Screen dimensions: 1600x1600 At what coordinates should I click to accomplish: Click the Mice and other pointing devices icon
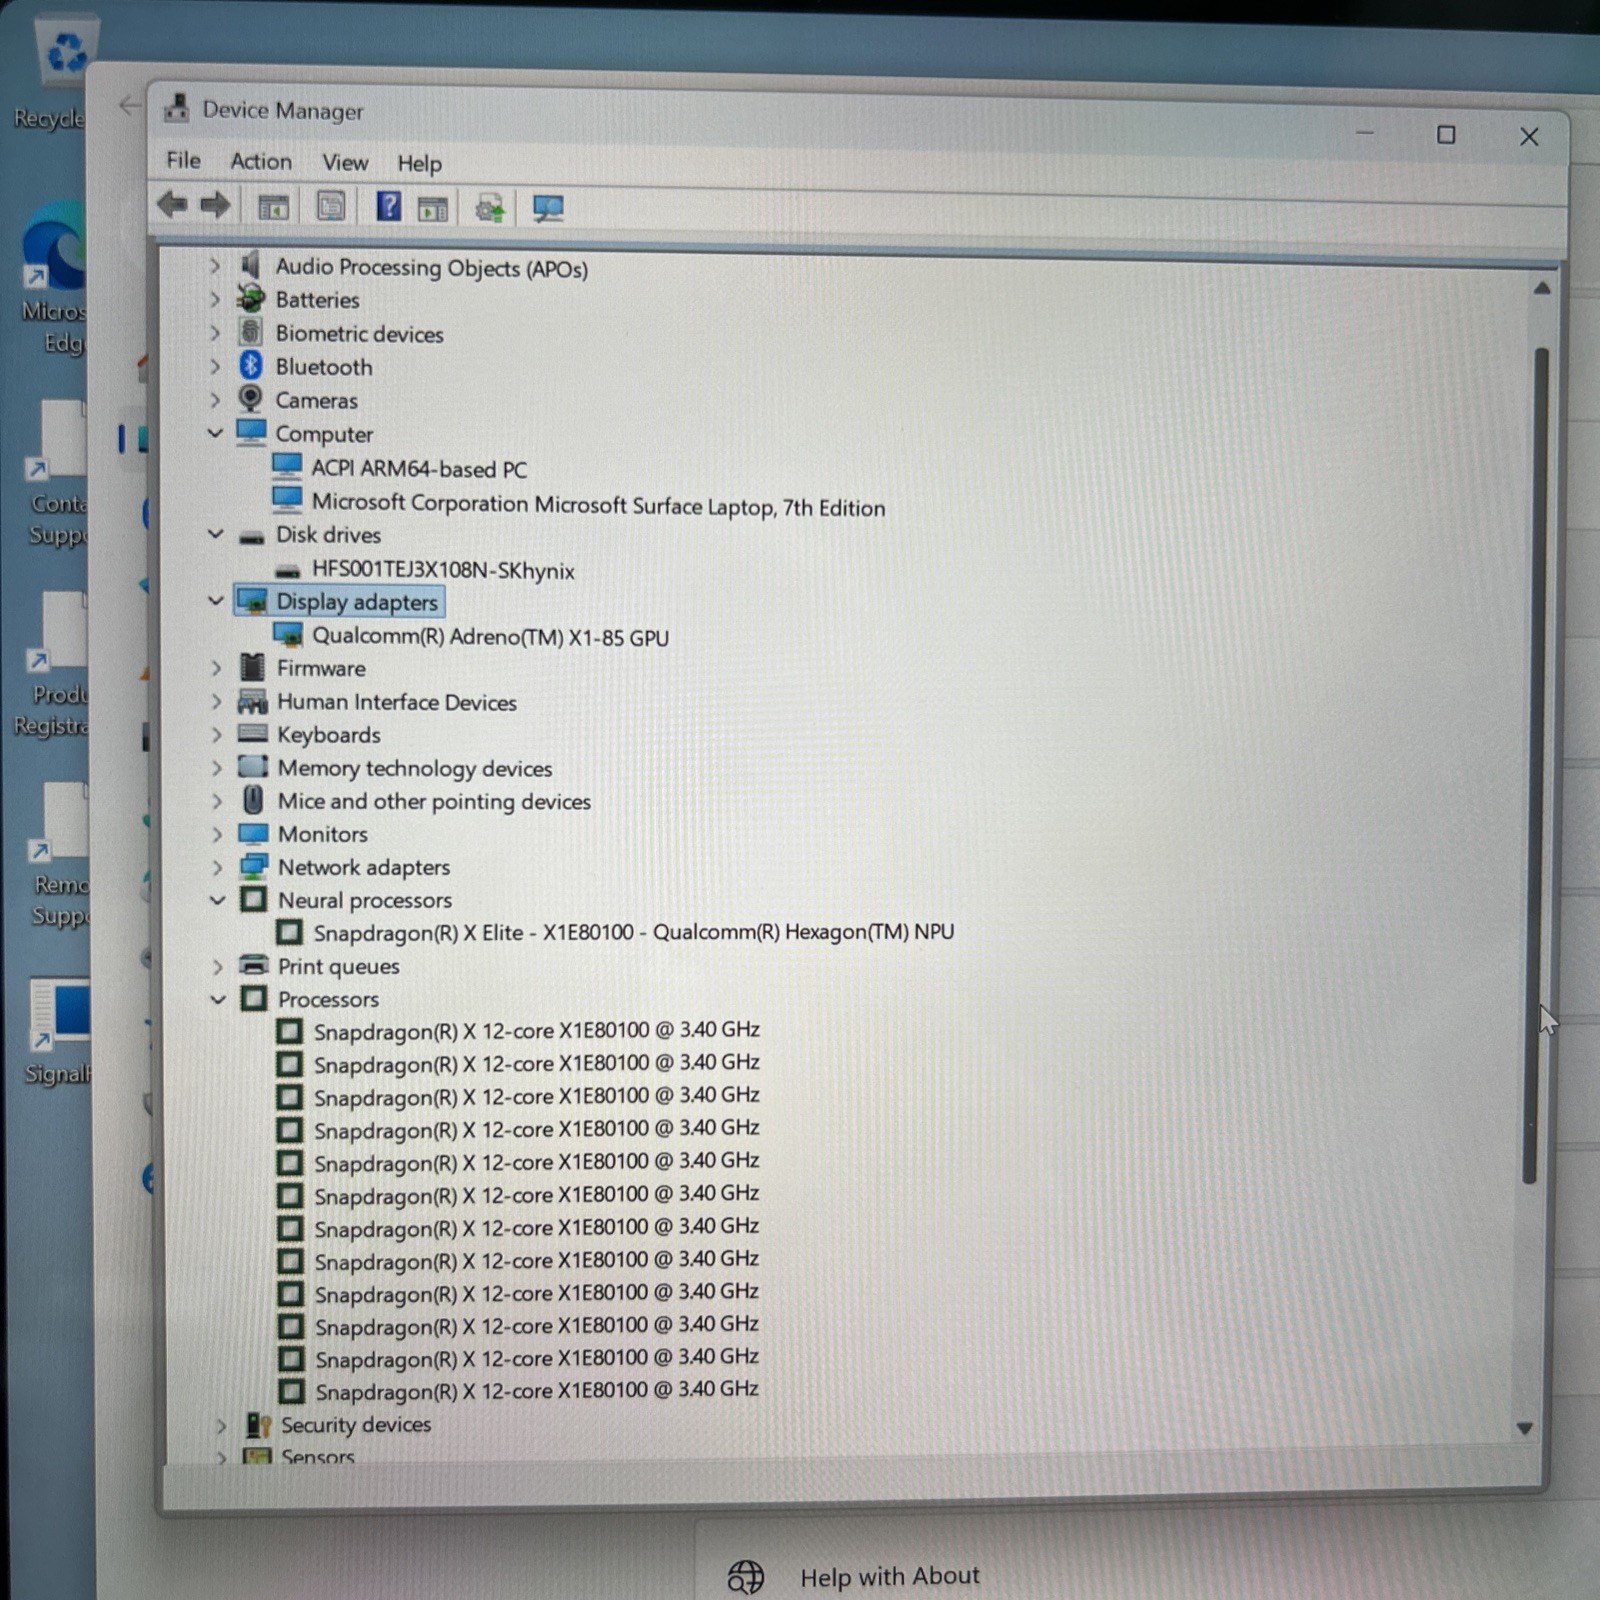253,800
